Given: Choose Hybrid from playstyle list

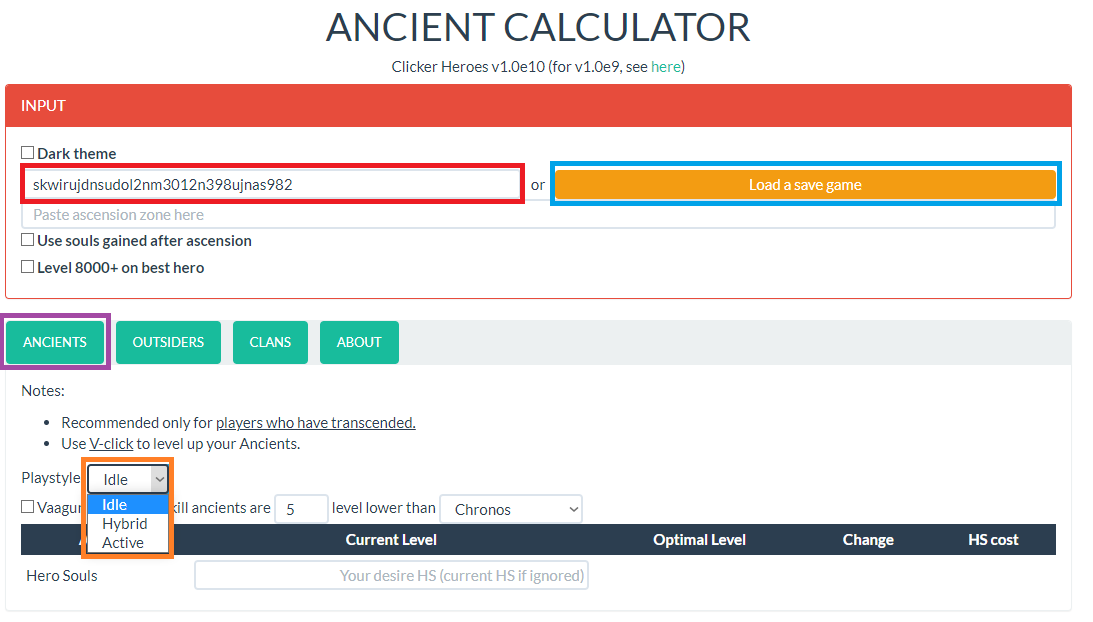Looking at the screenshot, I should pos(125,524).
